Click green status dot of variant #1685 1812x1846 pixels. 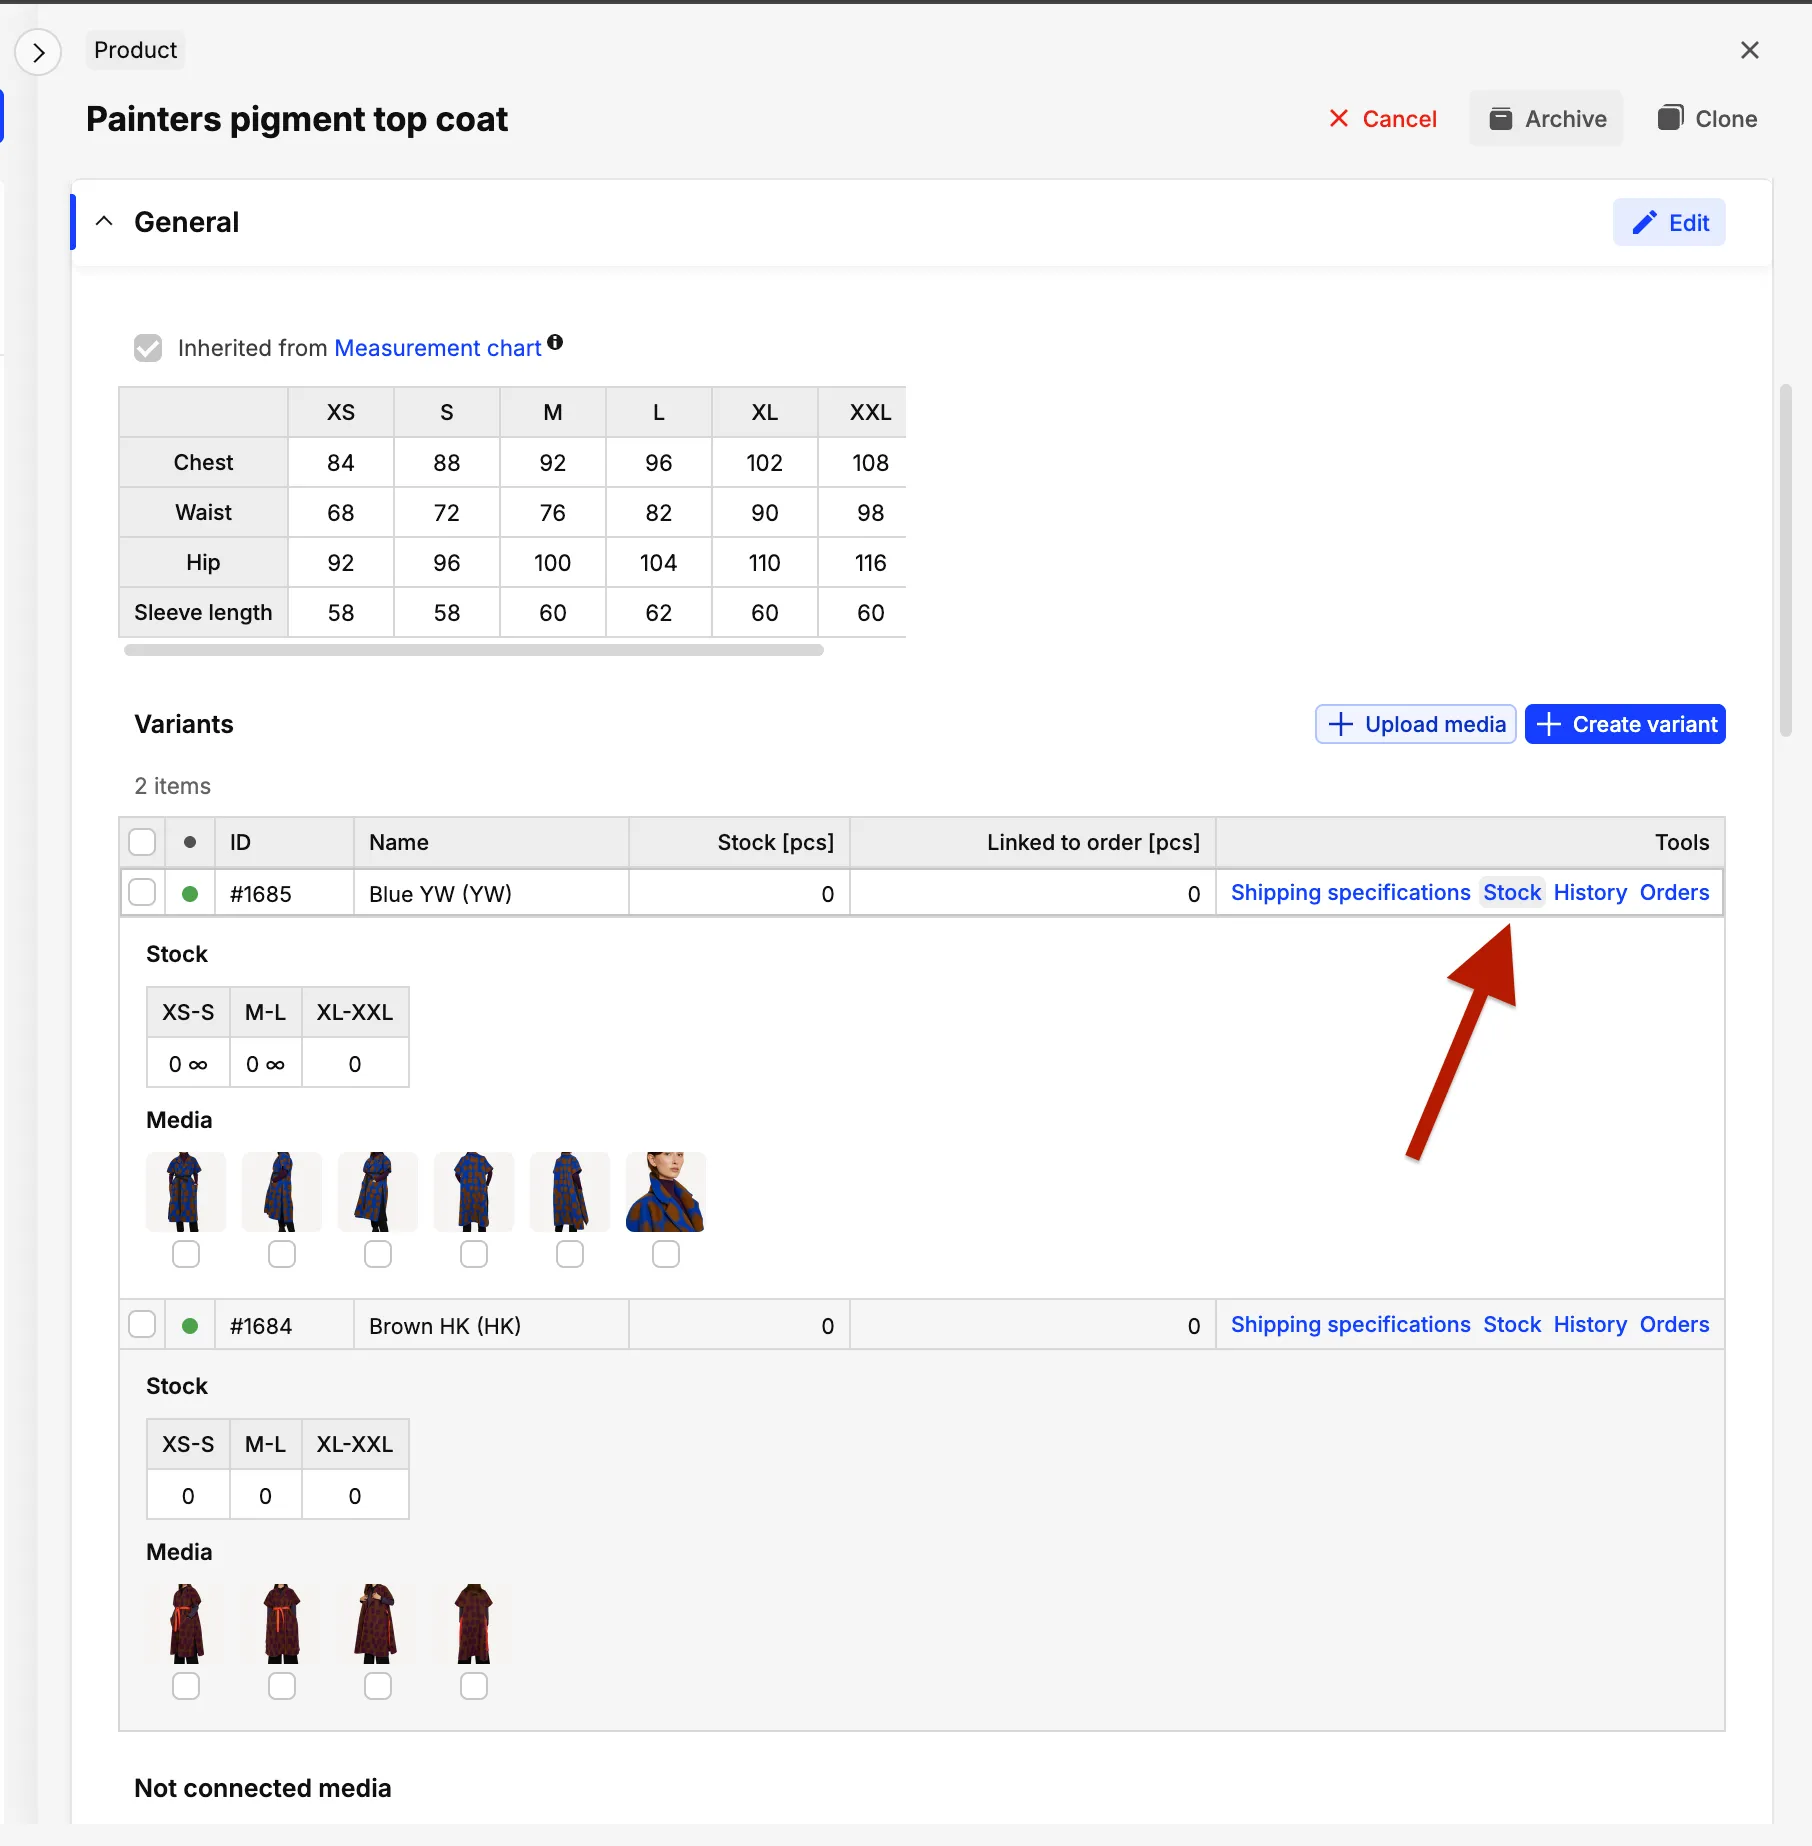pyautogui.click(x=190, y=894)
